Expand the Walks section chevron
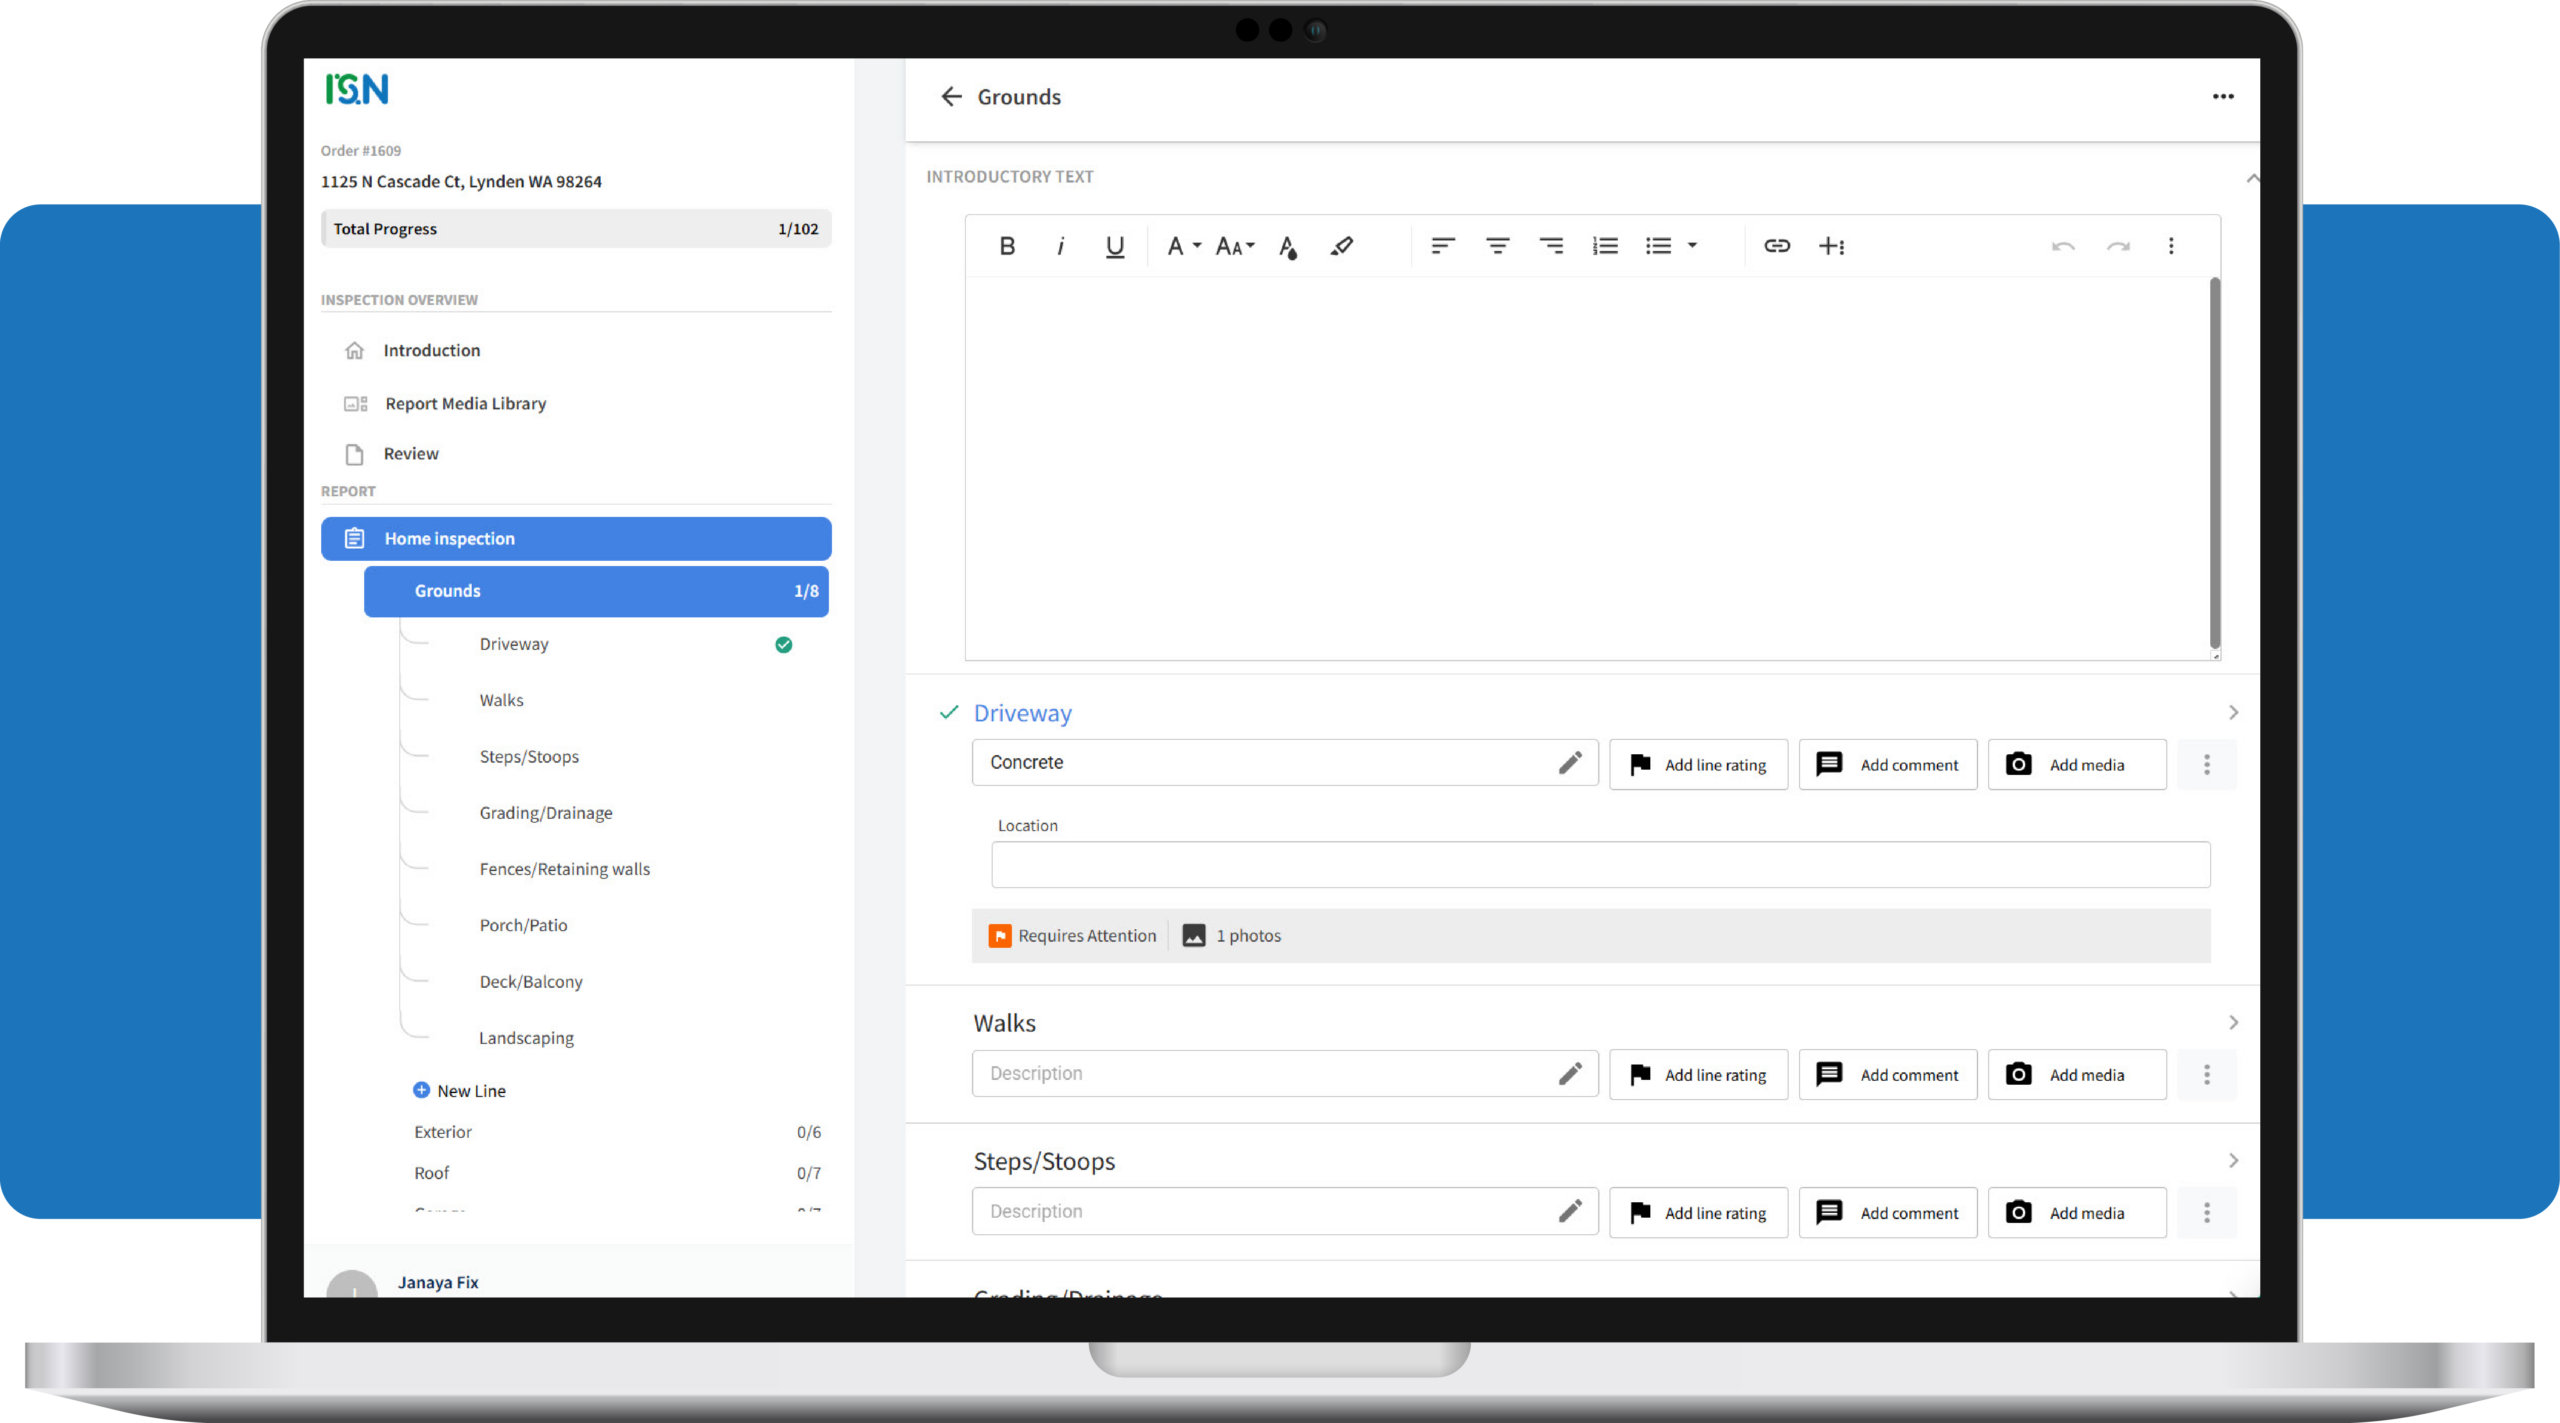 pos(2233,1023)
